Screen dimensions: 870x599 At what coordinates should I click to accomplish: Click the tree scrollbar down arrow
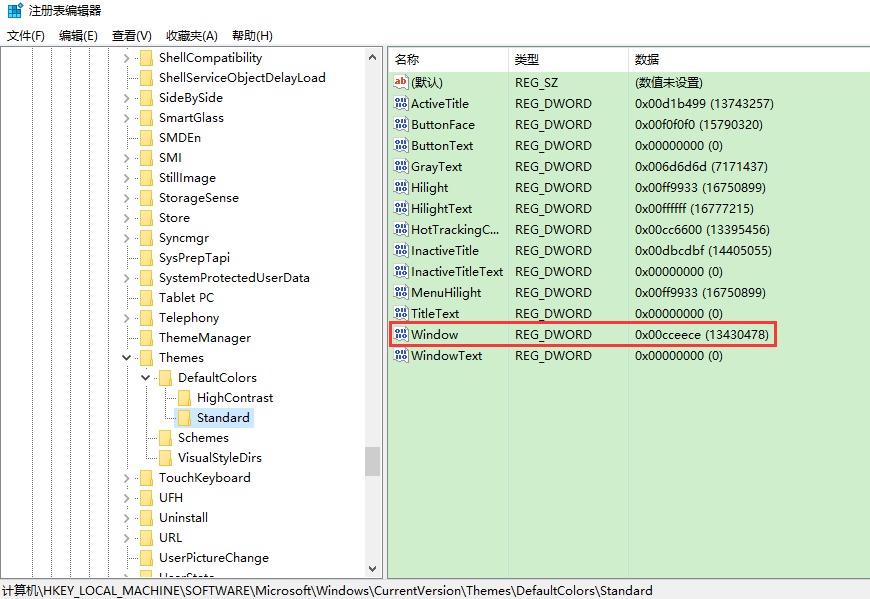372,568
